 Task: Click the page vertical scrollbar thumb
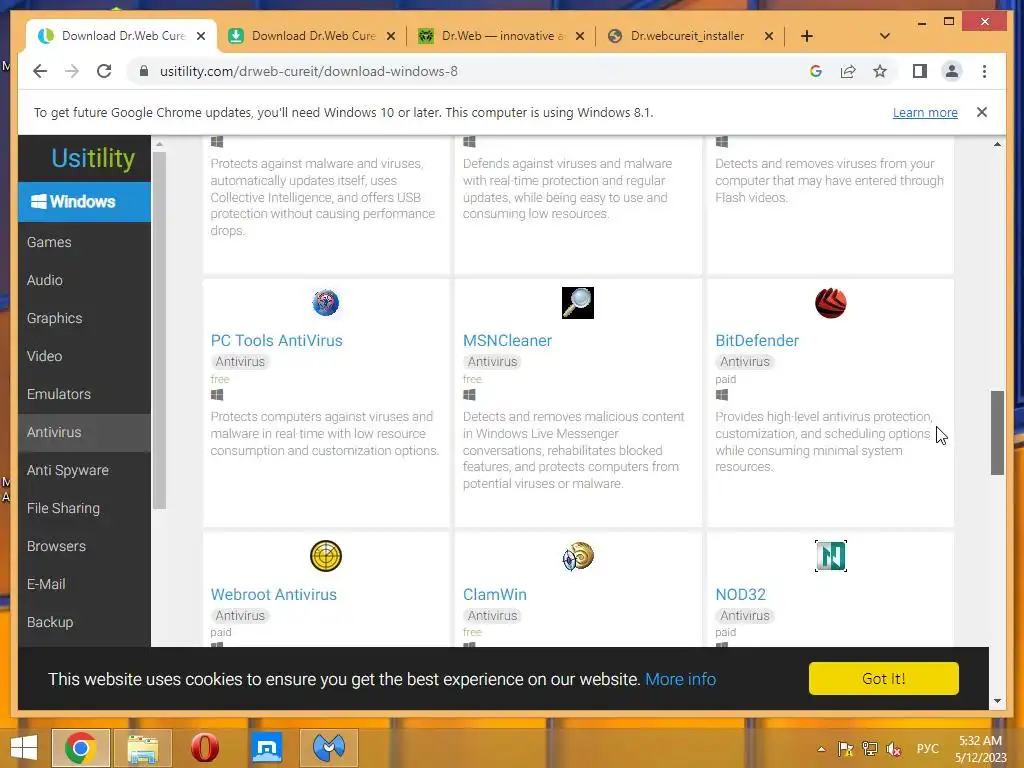tap(997, 433)
